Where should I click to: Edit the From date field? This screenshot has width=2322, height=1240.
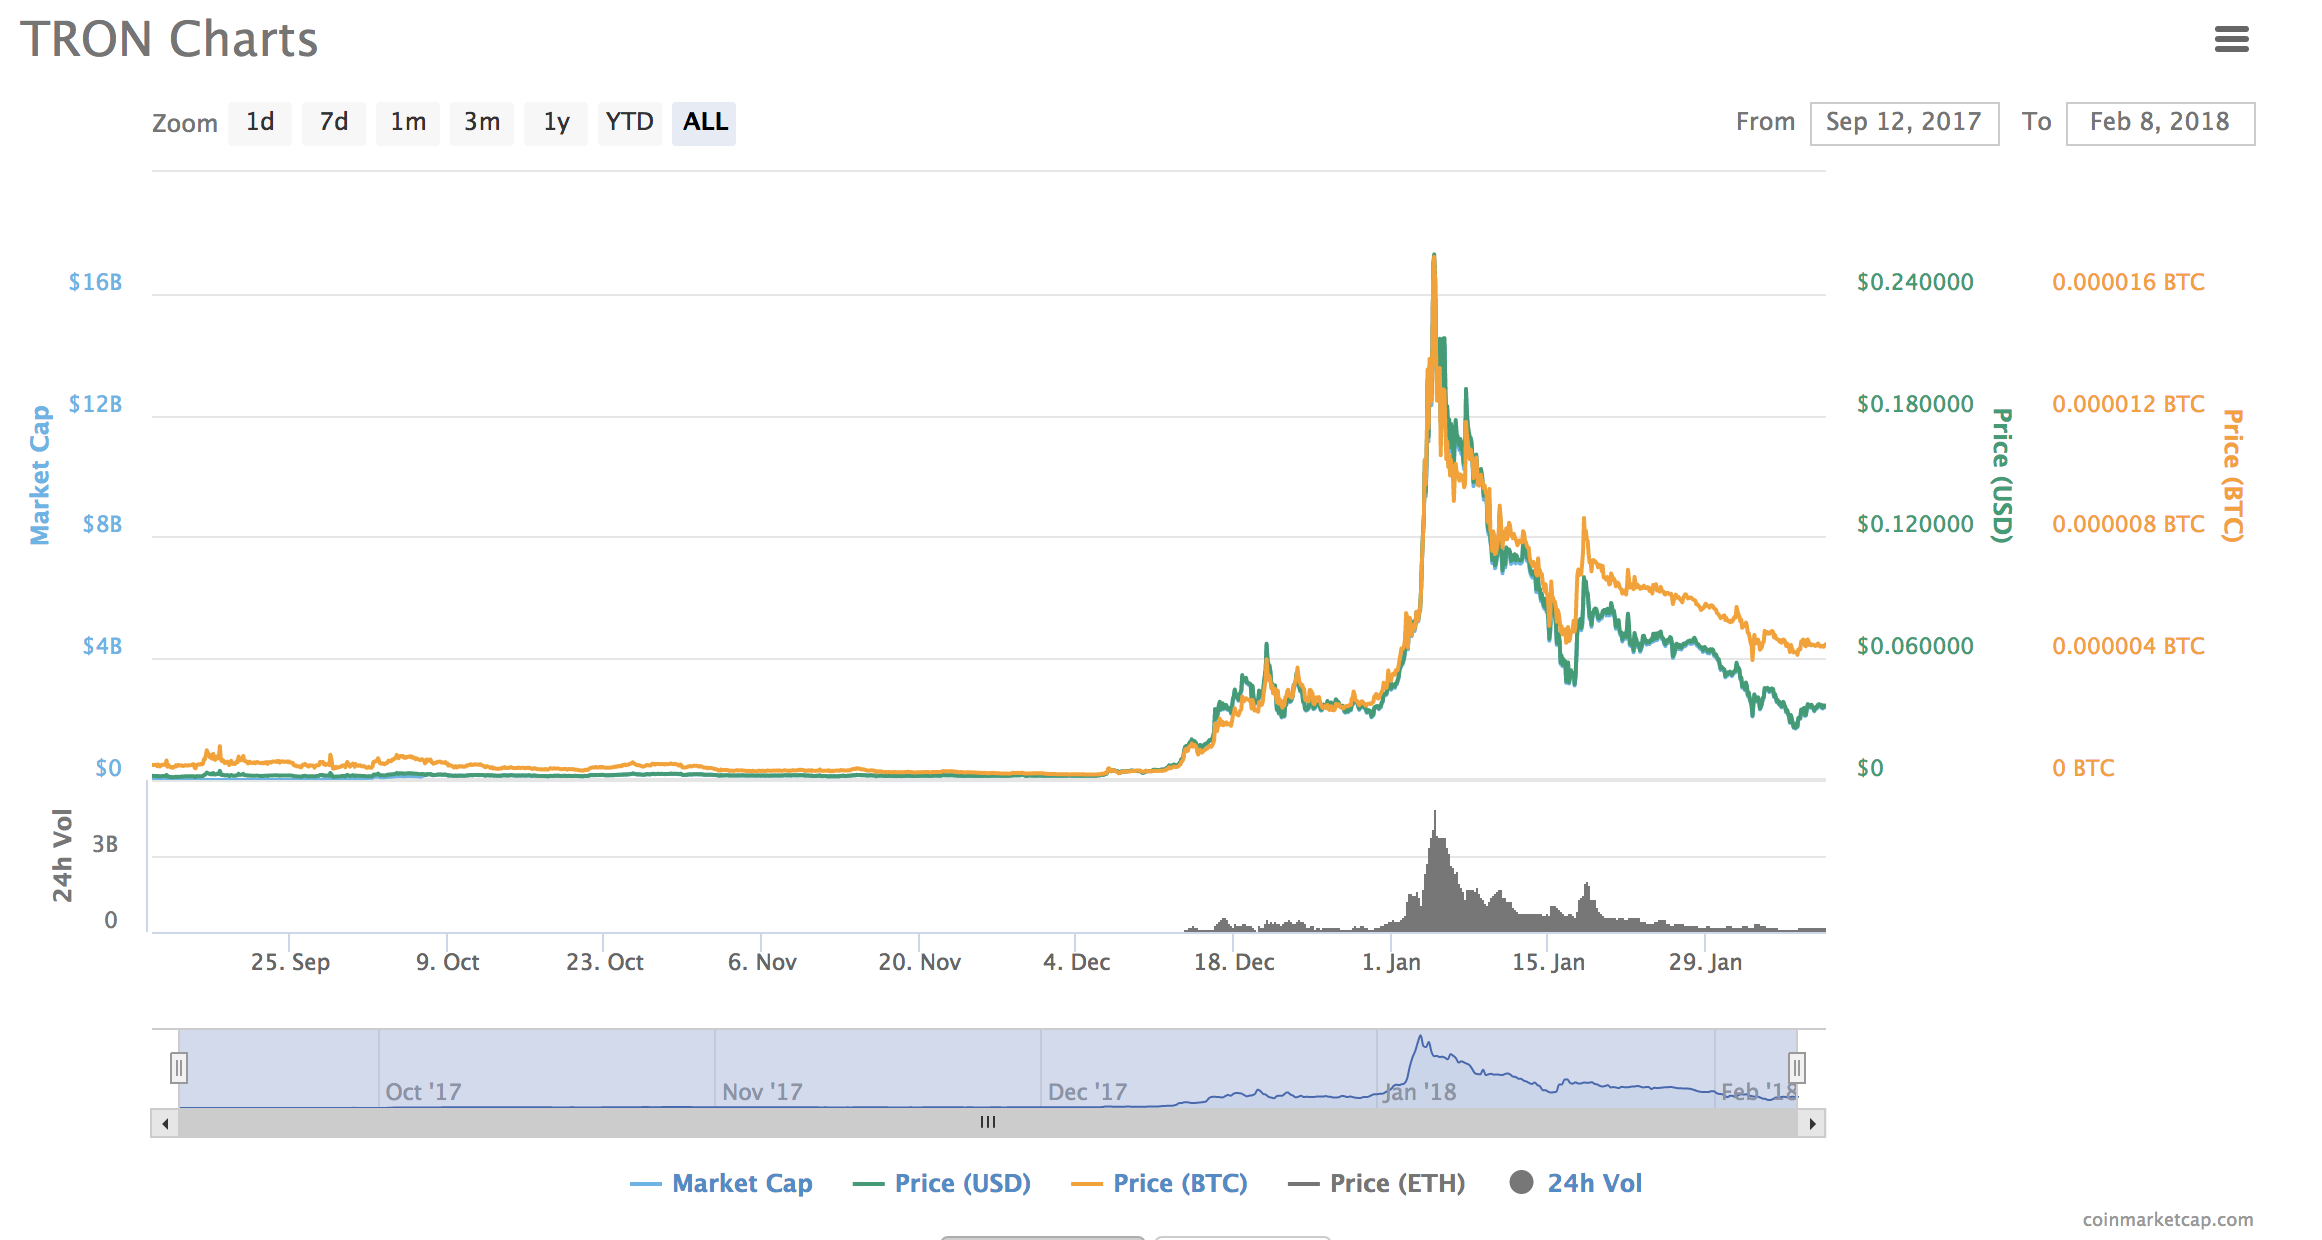click(x=1904, y=123)
